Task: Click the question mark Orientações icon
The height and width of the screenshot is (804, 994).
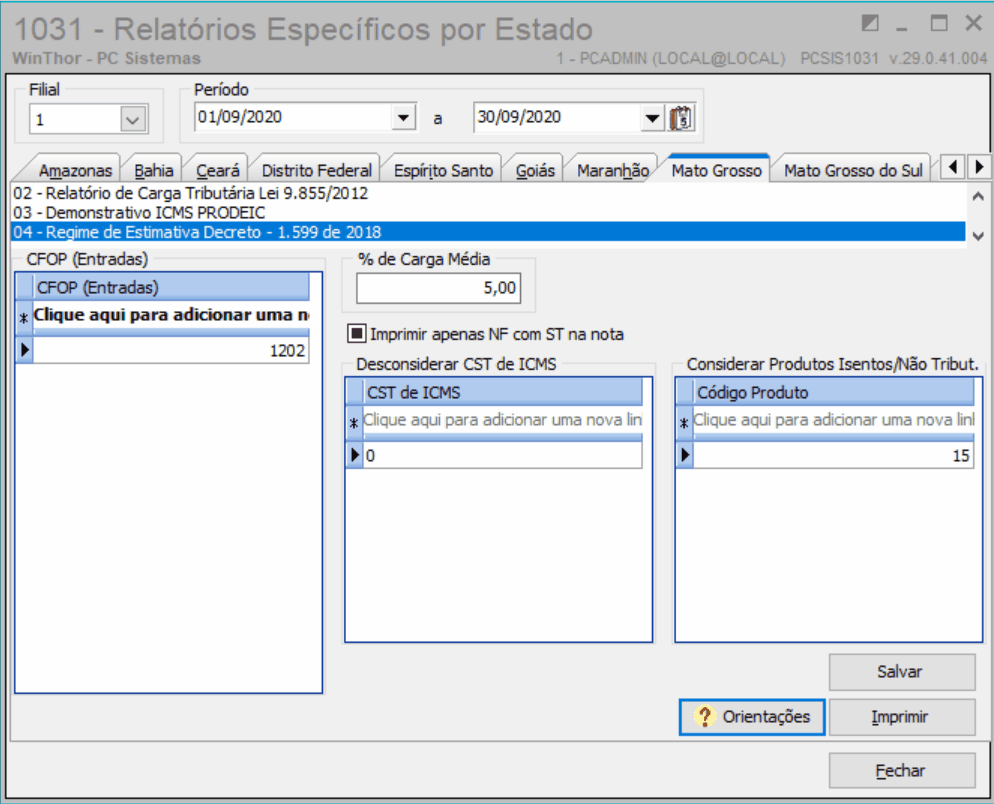Action: point(704,716)
